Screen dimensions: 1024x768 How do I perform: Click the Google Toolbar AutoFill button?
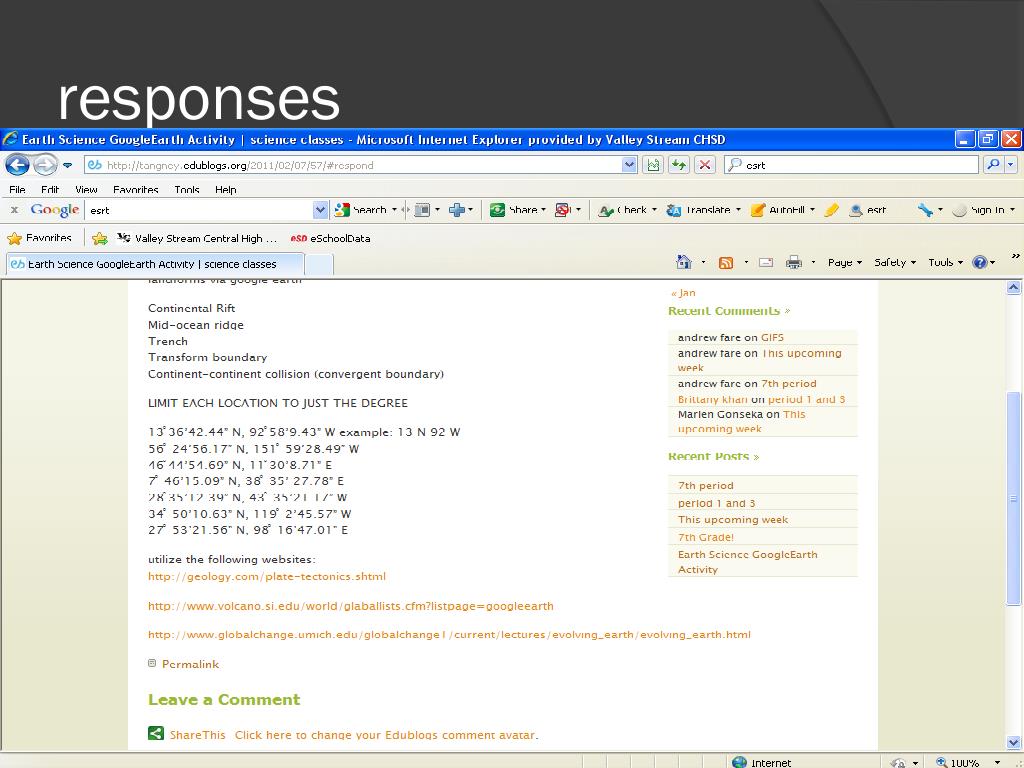[778, 210]
